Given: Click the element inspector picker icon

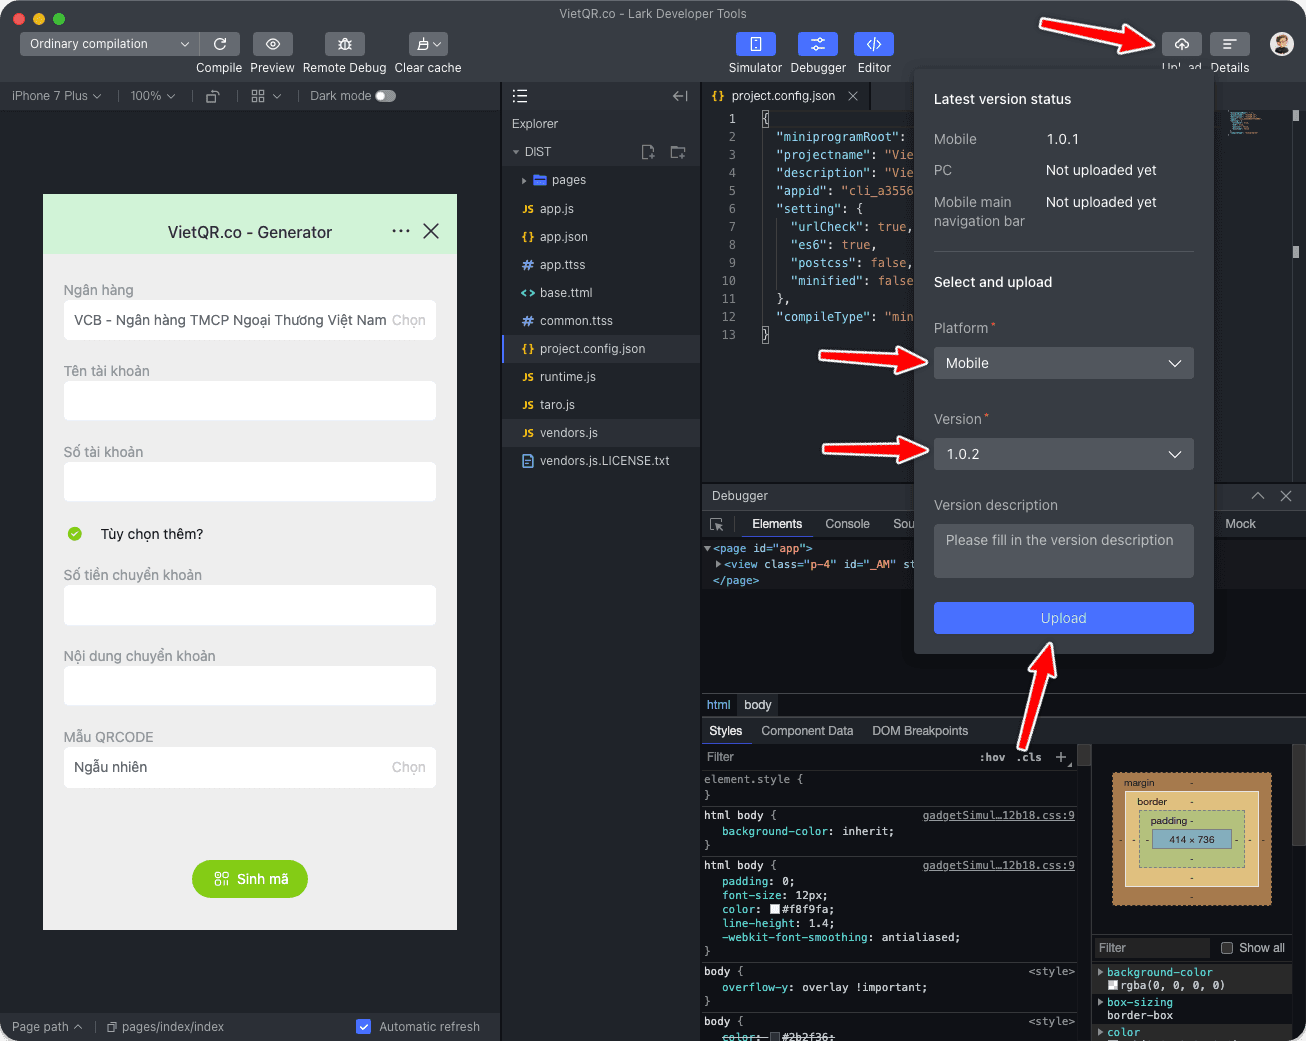Looking at the screenshot, I should pos(716,524).
